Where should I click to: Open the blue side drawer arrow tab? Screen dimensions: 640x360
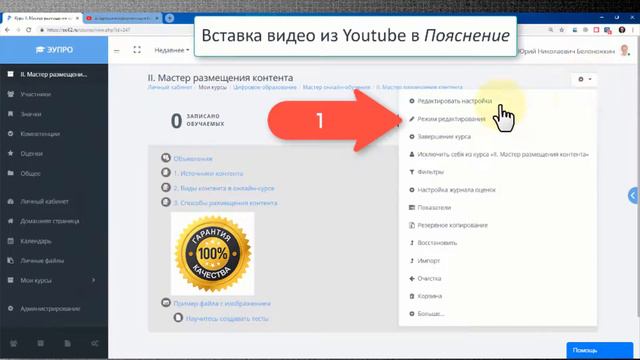[633, 196]
